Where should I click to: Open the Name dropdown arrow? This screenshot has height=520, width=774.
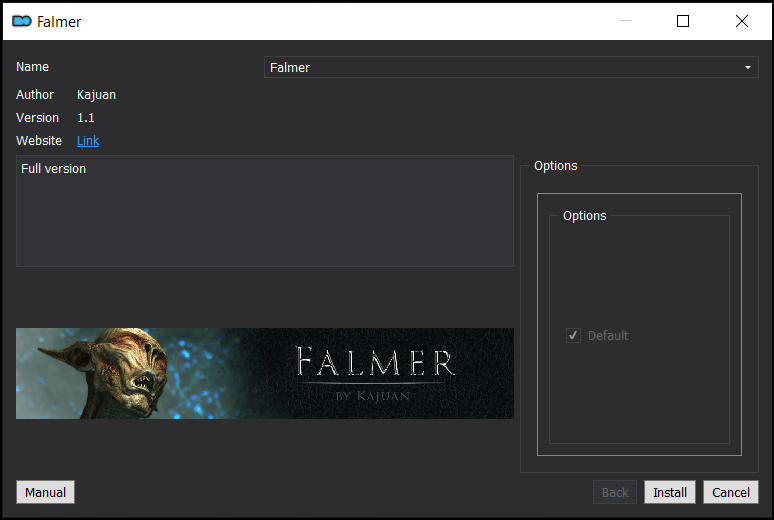pos(747,67)
